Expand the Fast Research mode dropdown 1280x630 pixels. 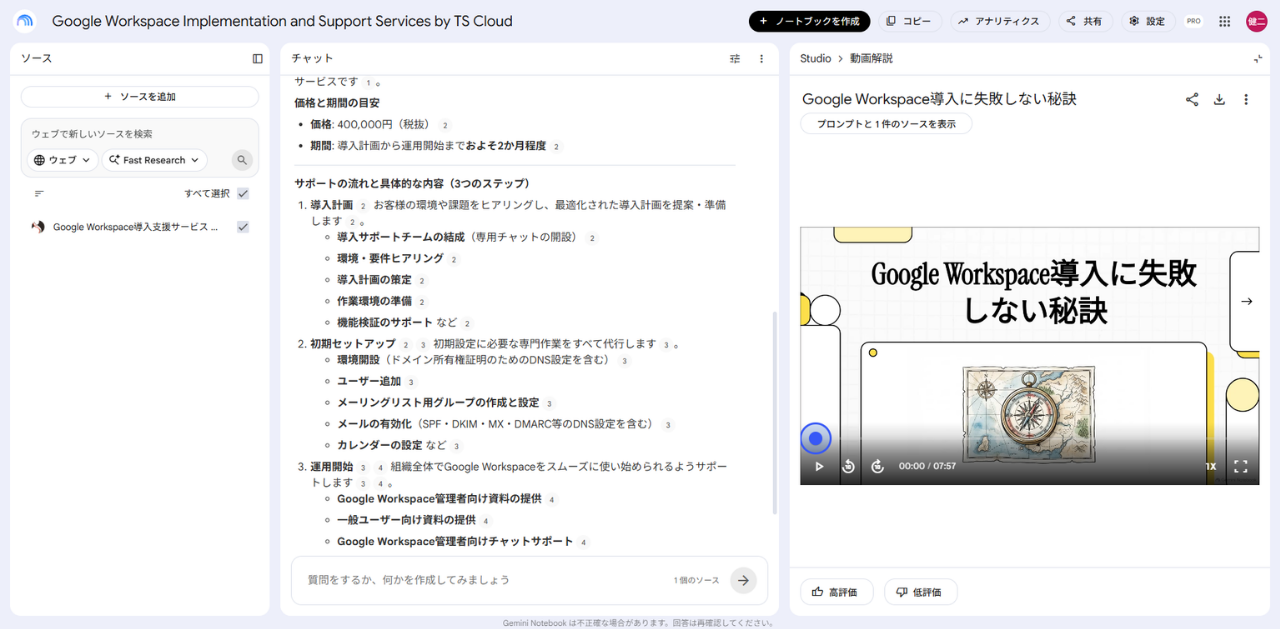click(154, 160)
